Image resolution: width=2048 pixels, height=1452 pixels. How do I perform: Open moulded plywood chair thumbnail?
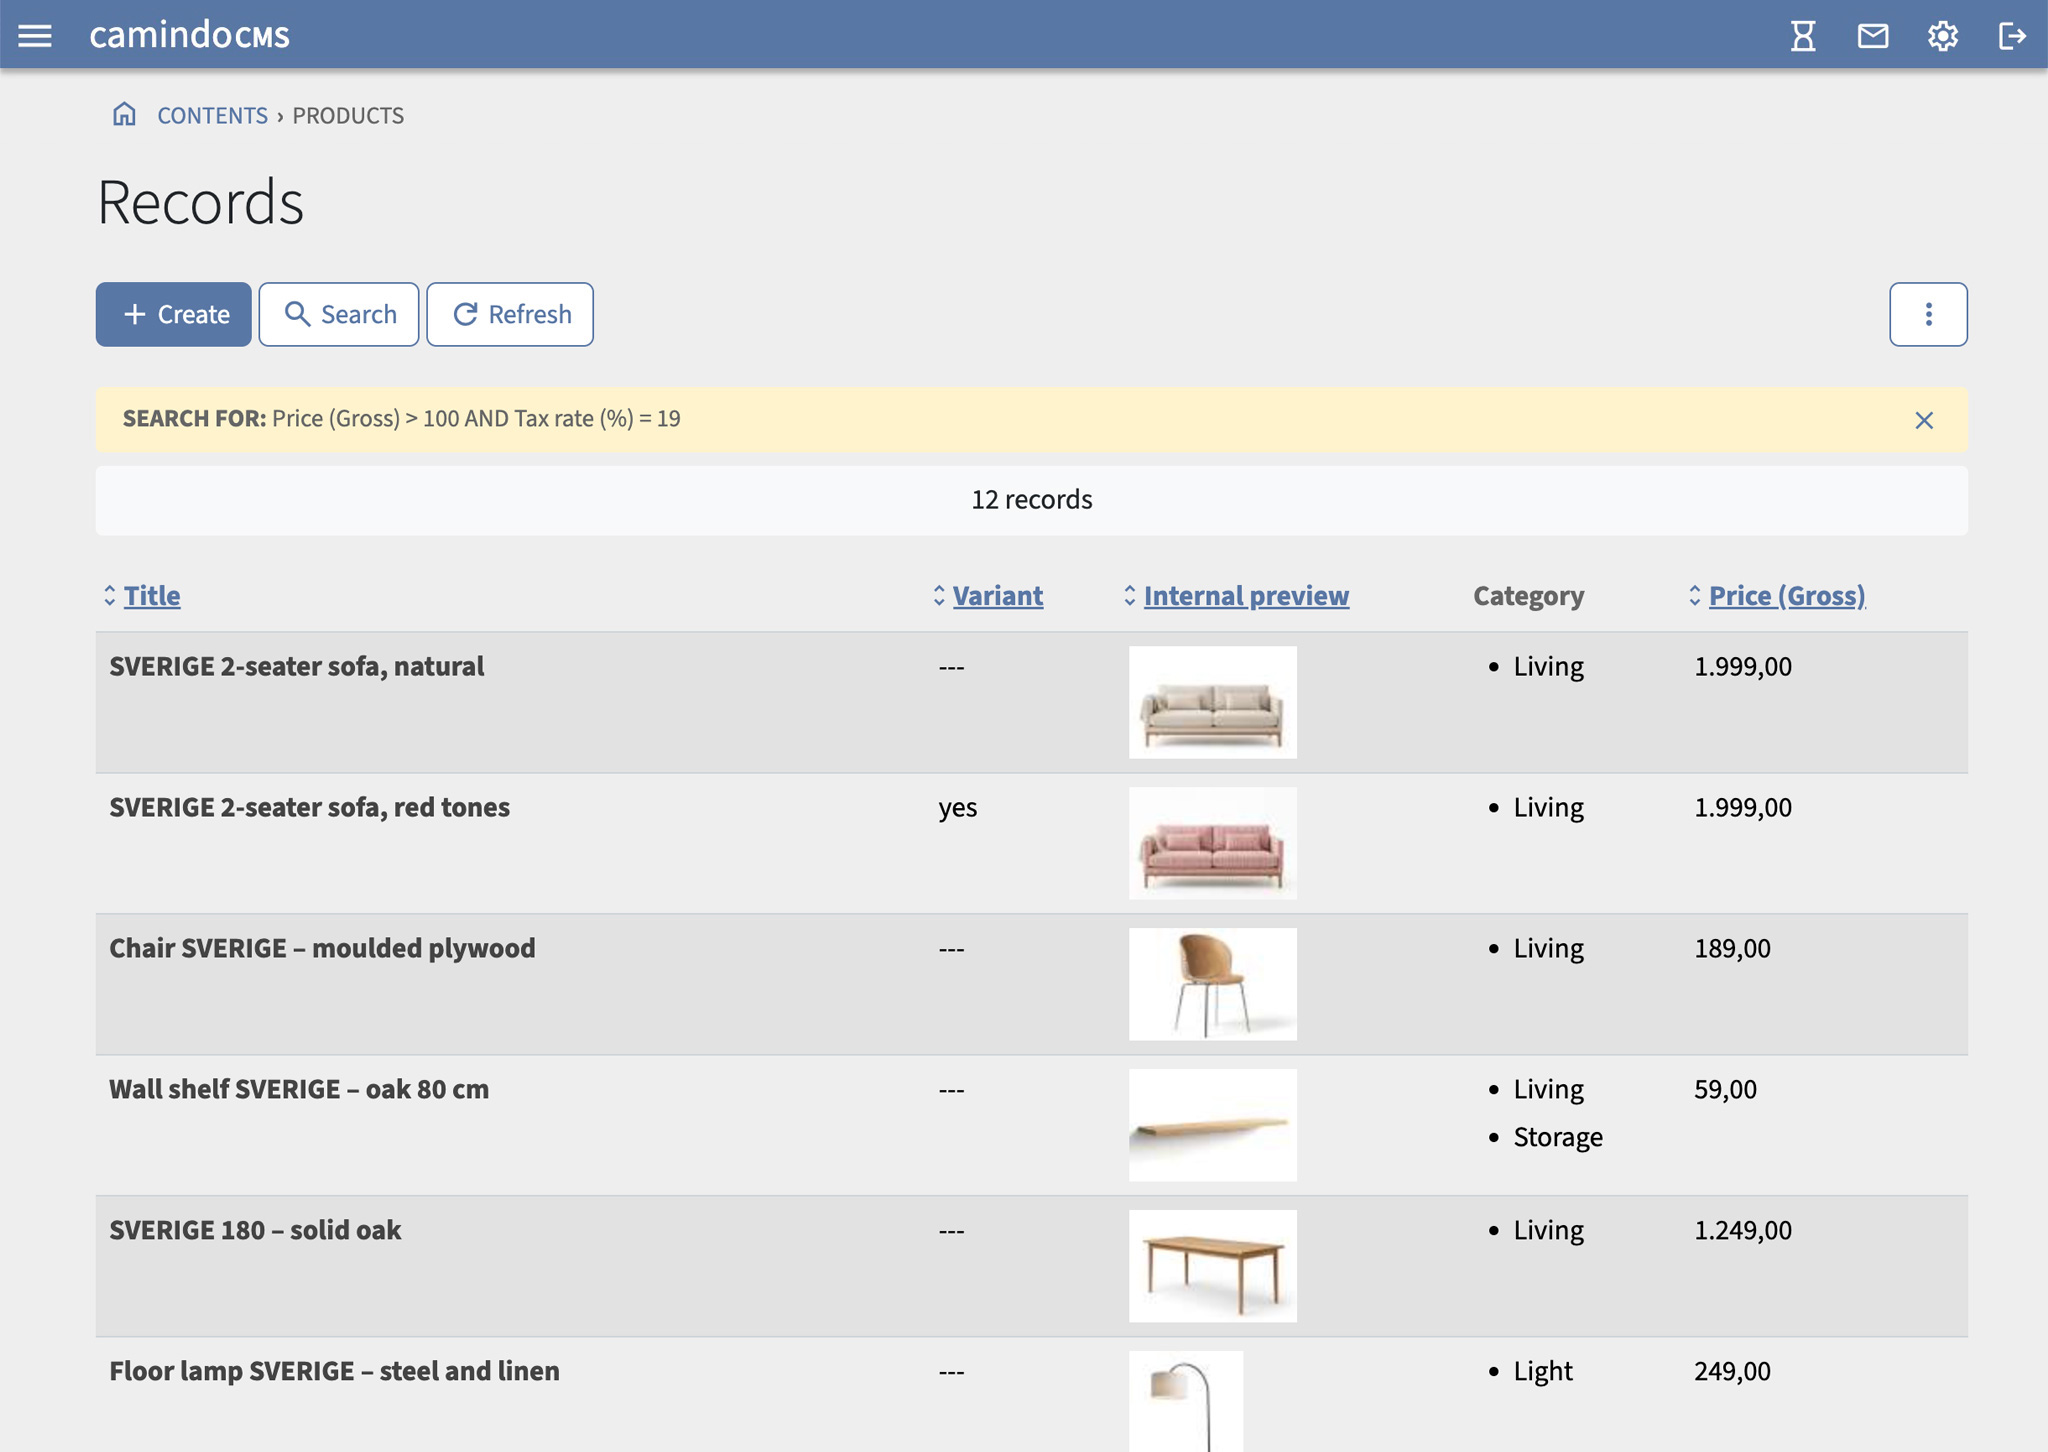click(1213, 984)
